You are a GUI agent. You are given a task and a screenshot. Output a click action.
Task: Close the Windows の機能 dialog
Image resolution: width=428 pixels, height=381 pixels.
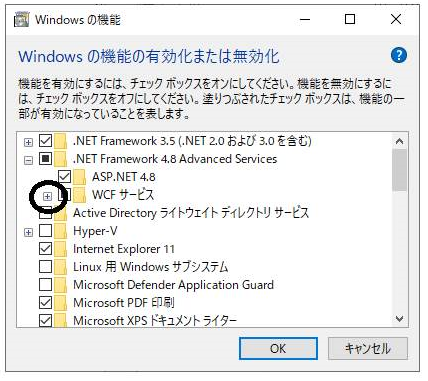396,19
